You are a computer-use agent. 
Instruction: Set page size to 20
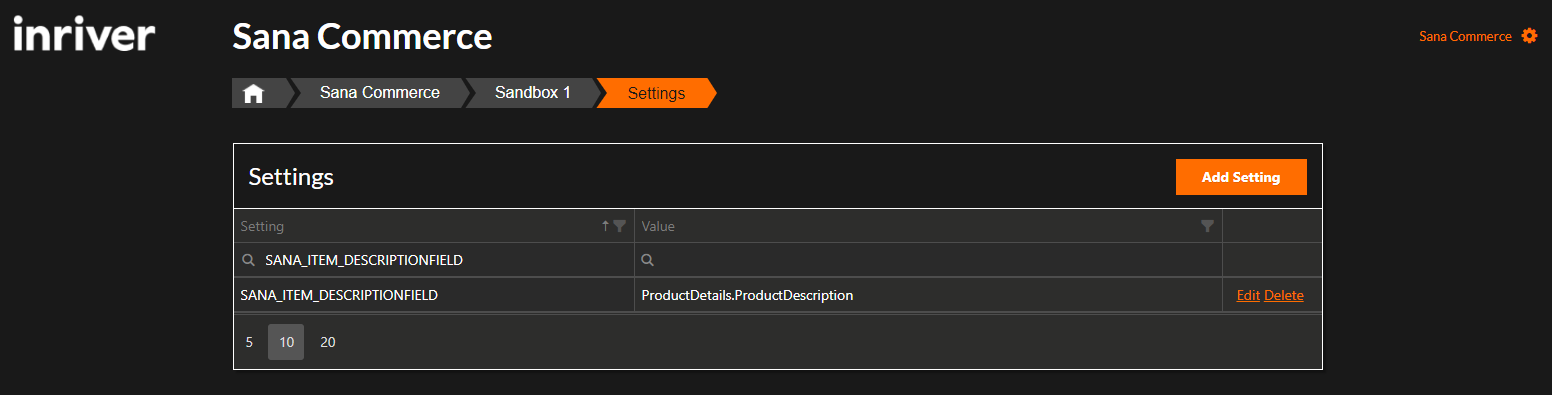pyautogui.click(x=328, y=342)
